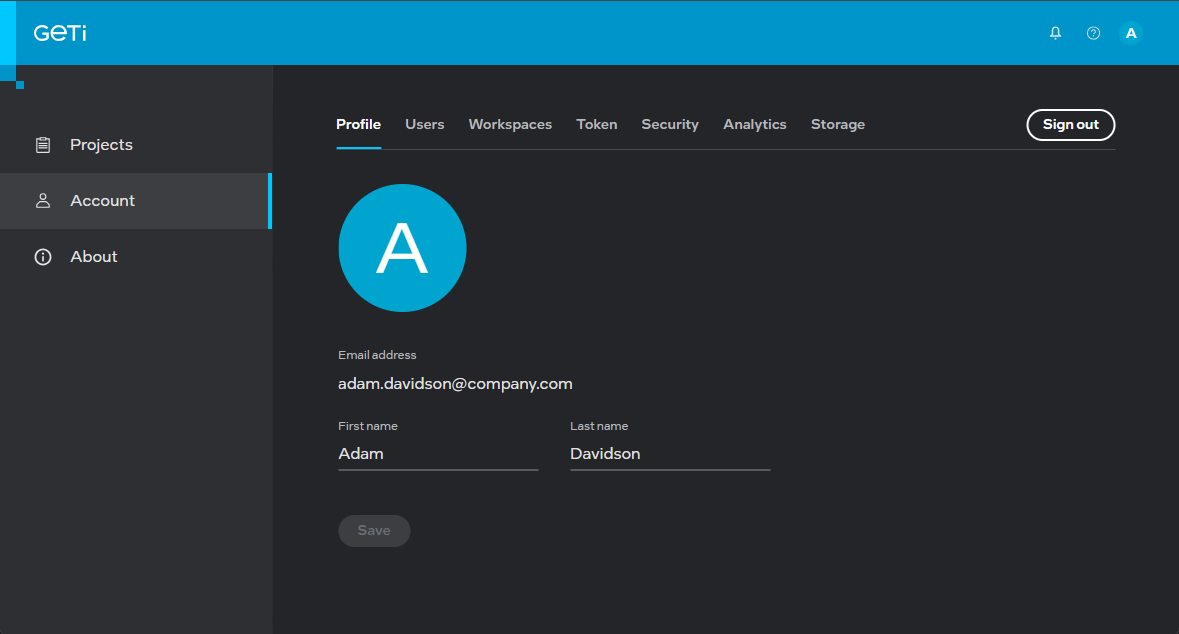Open the Storage tab

[838, 124]
